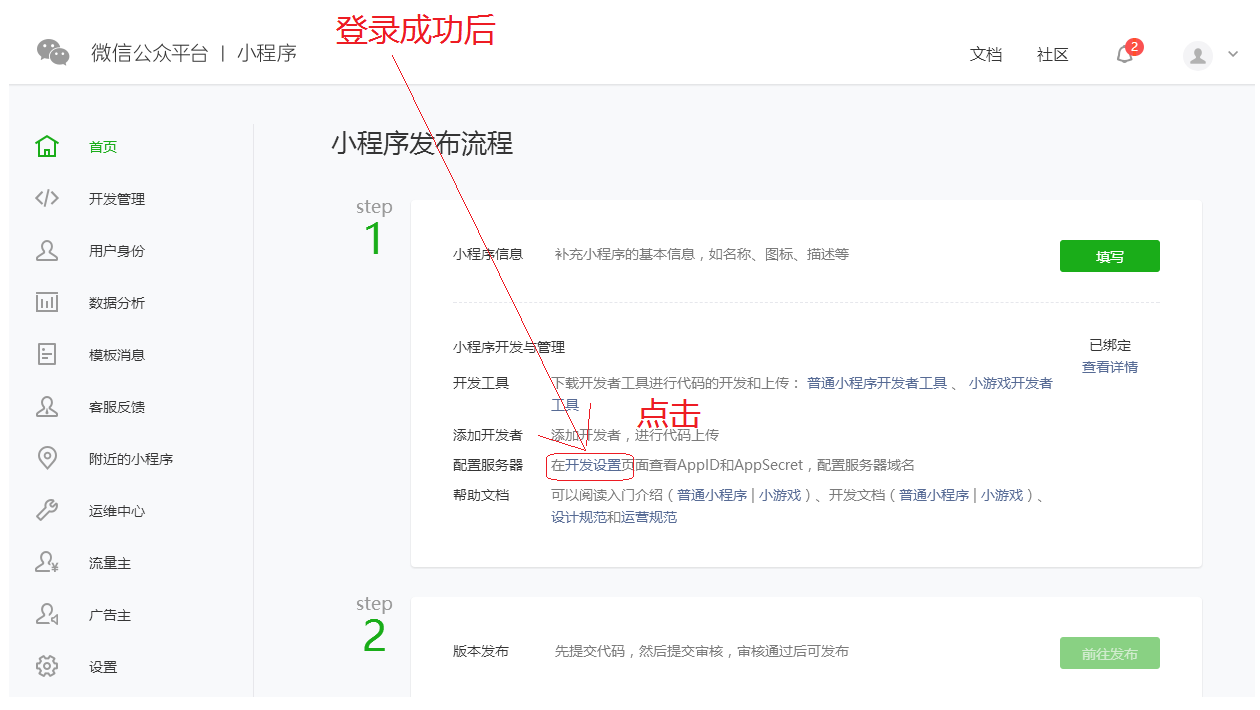The height and width of the screenshot is (710, 1260).
Task: Open 模板消息 sidebar entry
Action: tap(117, 355)
